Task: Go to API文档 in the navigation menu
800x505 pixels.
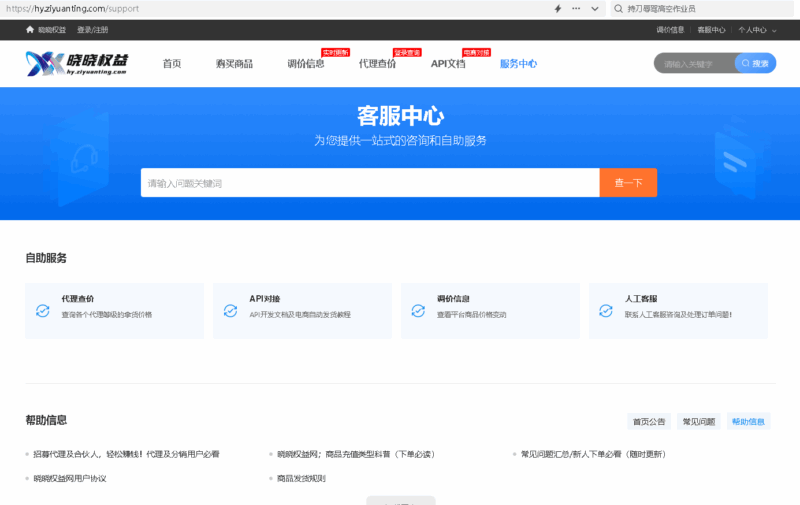Action: [447, 64]
